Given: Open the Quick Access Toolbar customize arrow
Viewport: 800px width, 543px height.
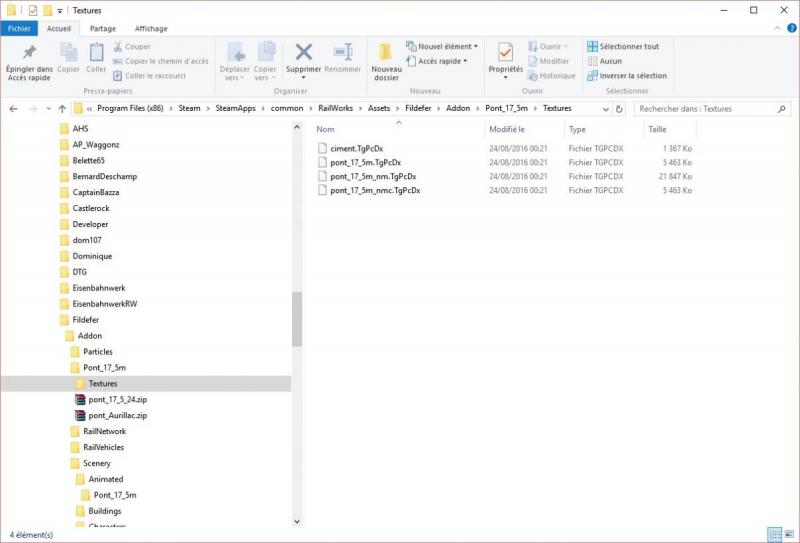Looking at the screenshot, I should point(60,11).
